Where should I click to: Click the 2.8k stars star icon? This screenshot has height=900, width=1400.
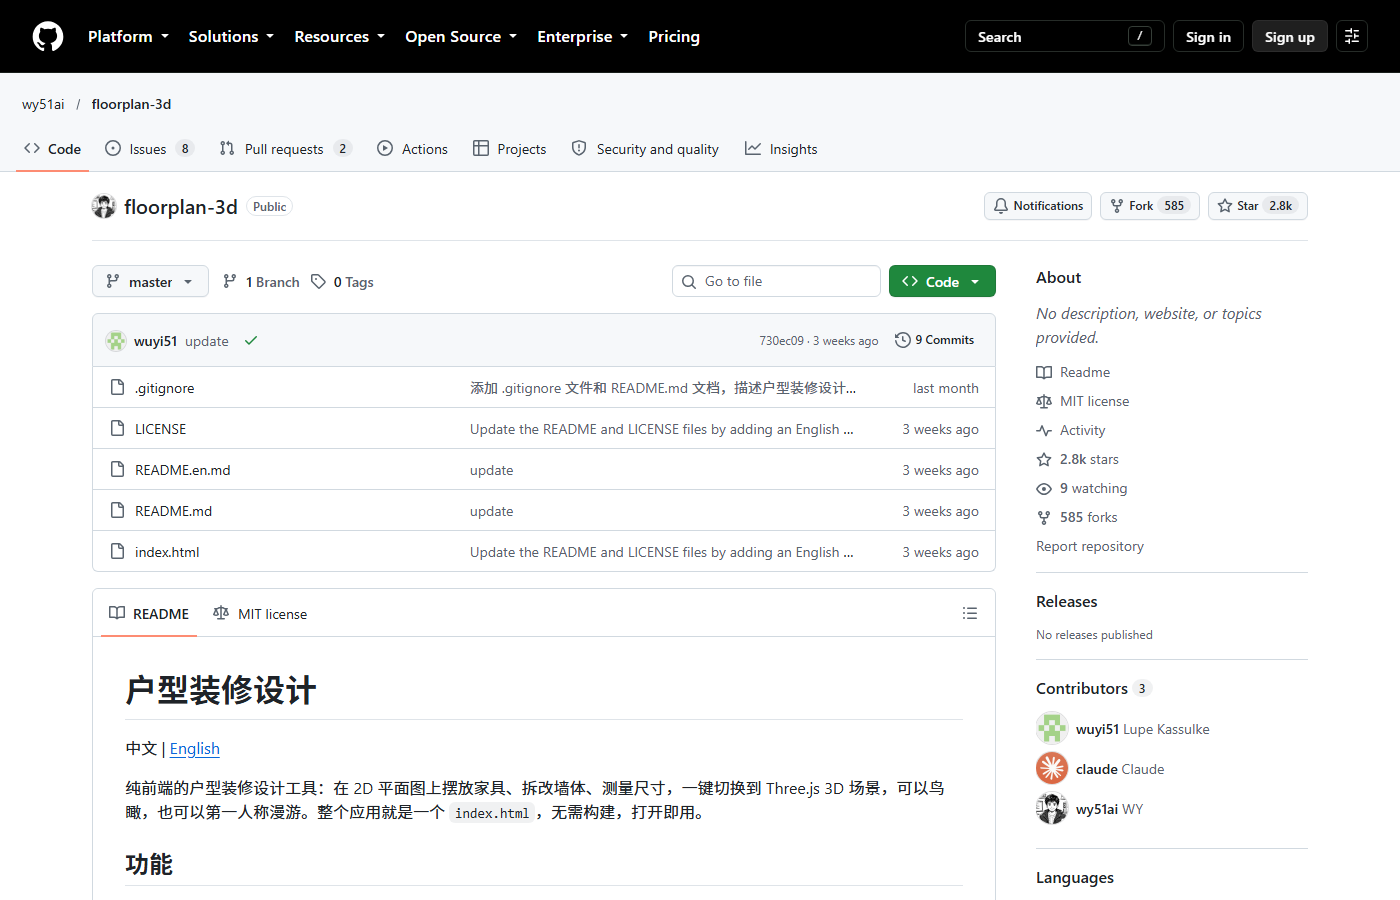point(1044,460)
